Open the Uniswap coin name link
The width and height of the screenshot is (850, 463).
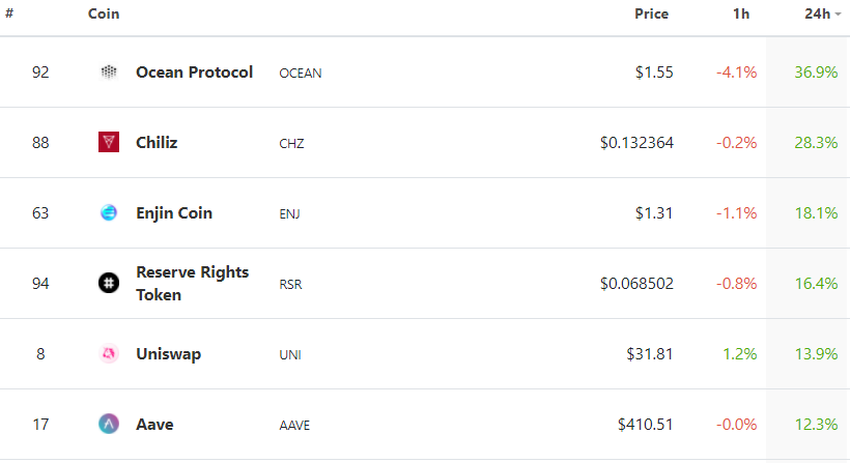click(168, 354)
